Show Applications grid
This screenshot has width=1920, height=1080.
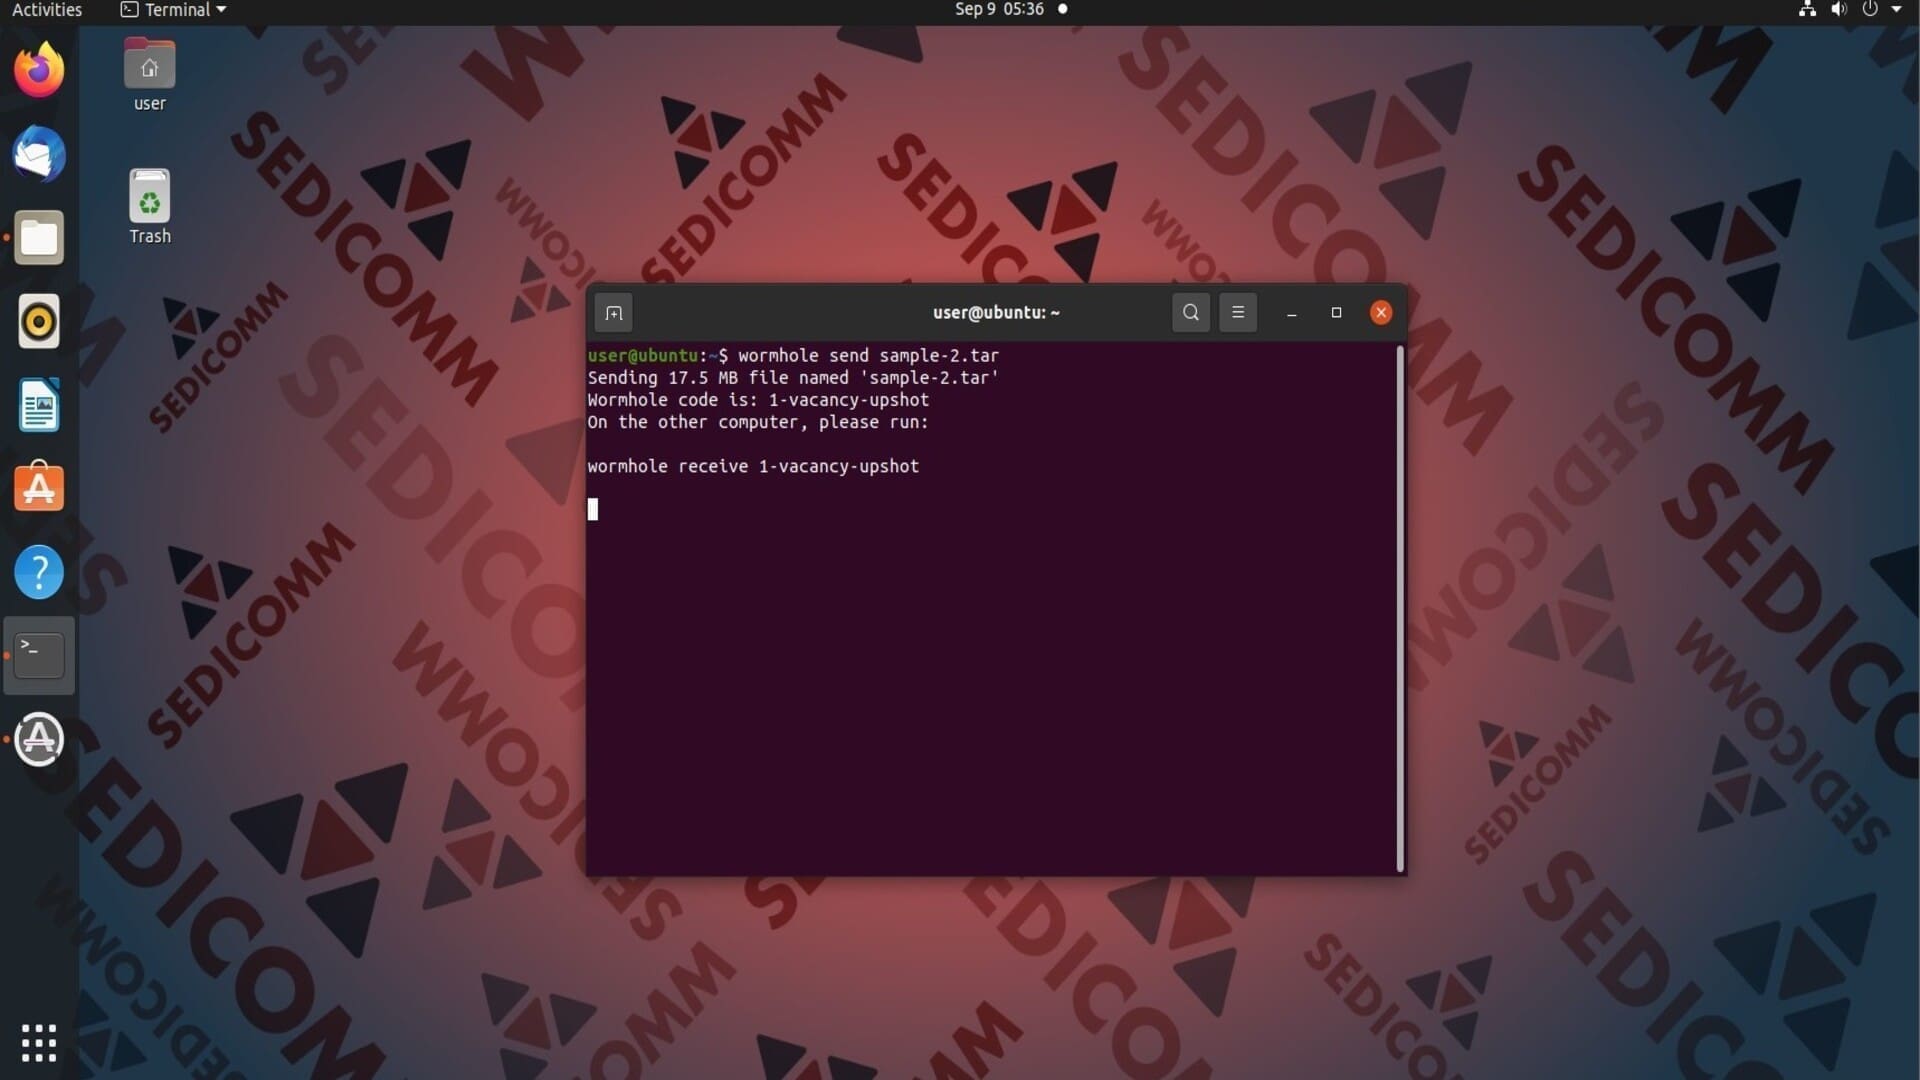(x=39, y=1043)
